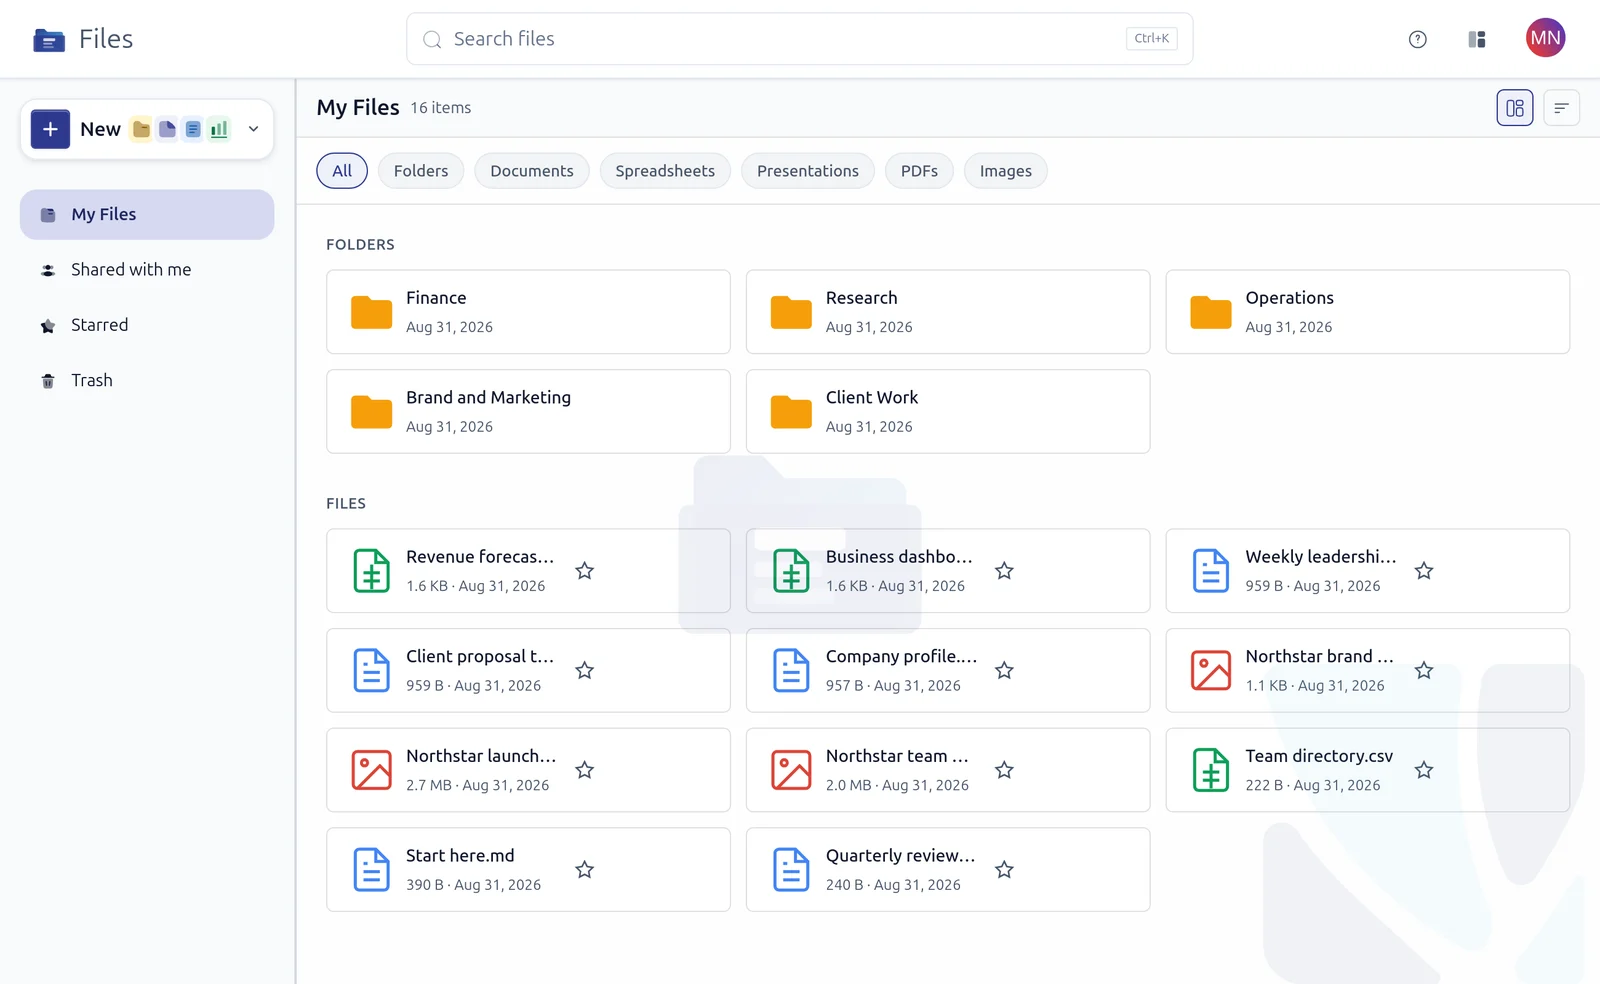Click the New plus button

[50, 129]
